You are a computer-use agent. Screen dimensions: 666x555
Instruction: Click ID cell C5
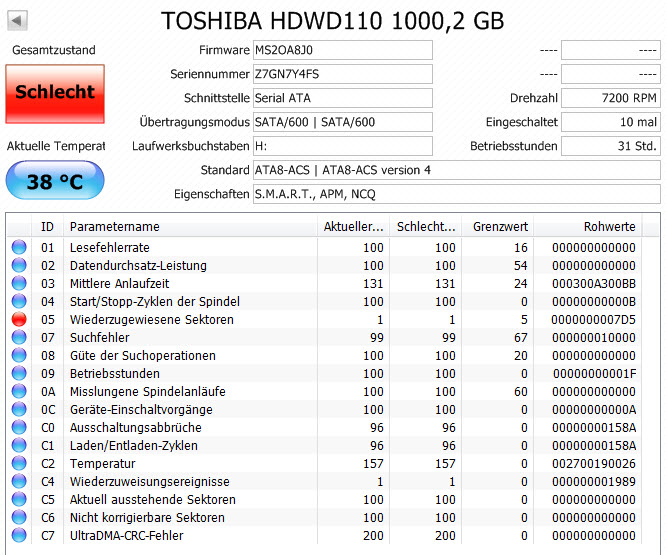[x=48, y=499]
